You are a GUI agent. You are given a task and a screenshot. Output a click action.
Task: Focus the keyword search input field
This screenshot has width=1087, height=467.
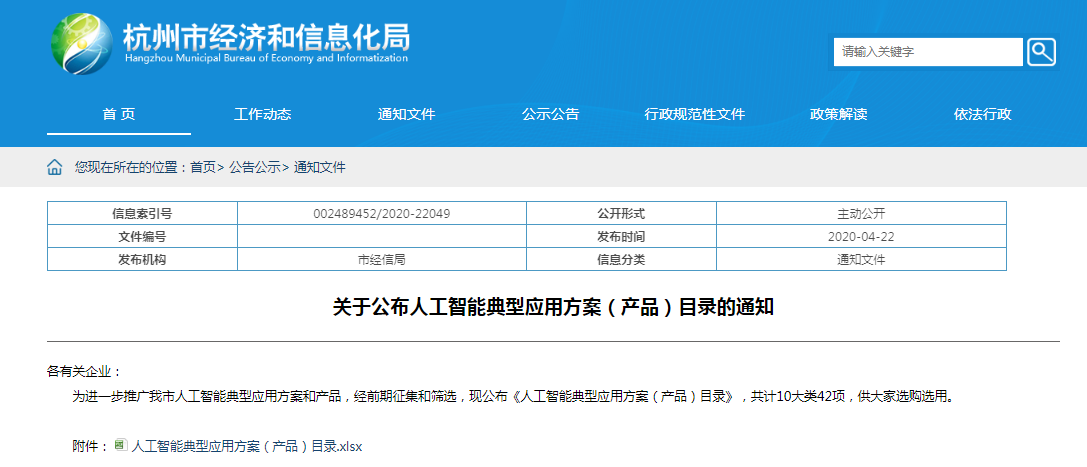pyautogui.click(x=927, y=52)
